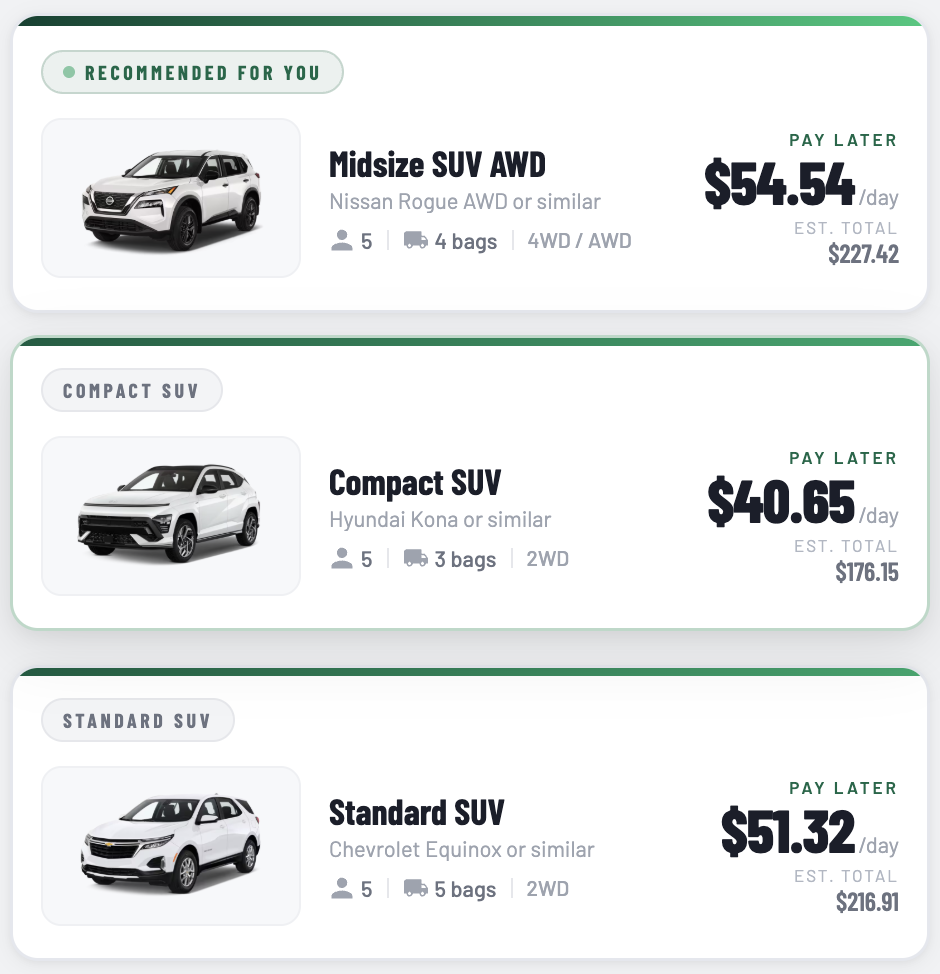
Task: Click the 4WD / AWD drivetrain label
Action: pos(580,240)
